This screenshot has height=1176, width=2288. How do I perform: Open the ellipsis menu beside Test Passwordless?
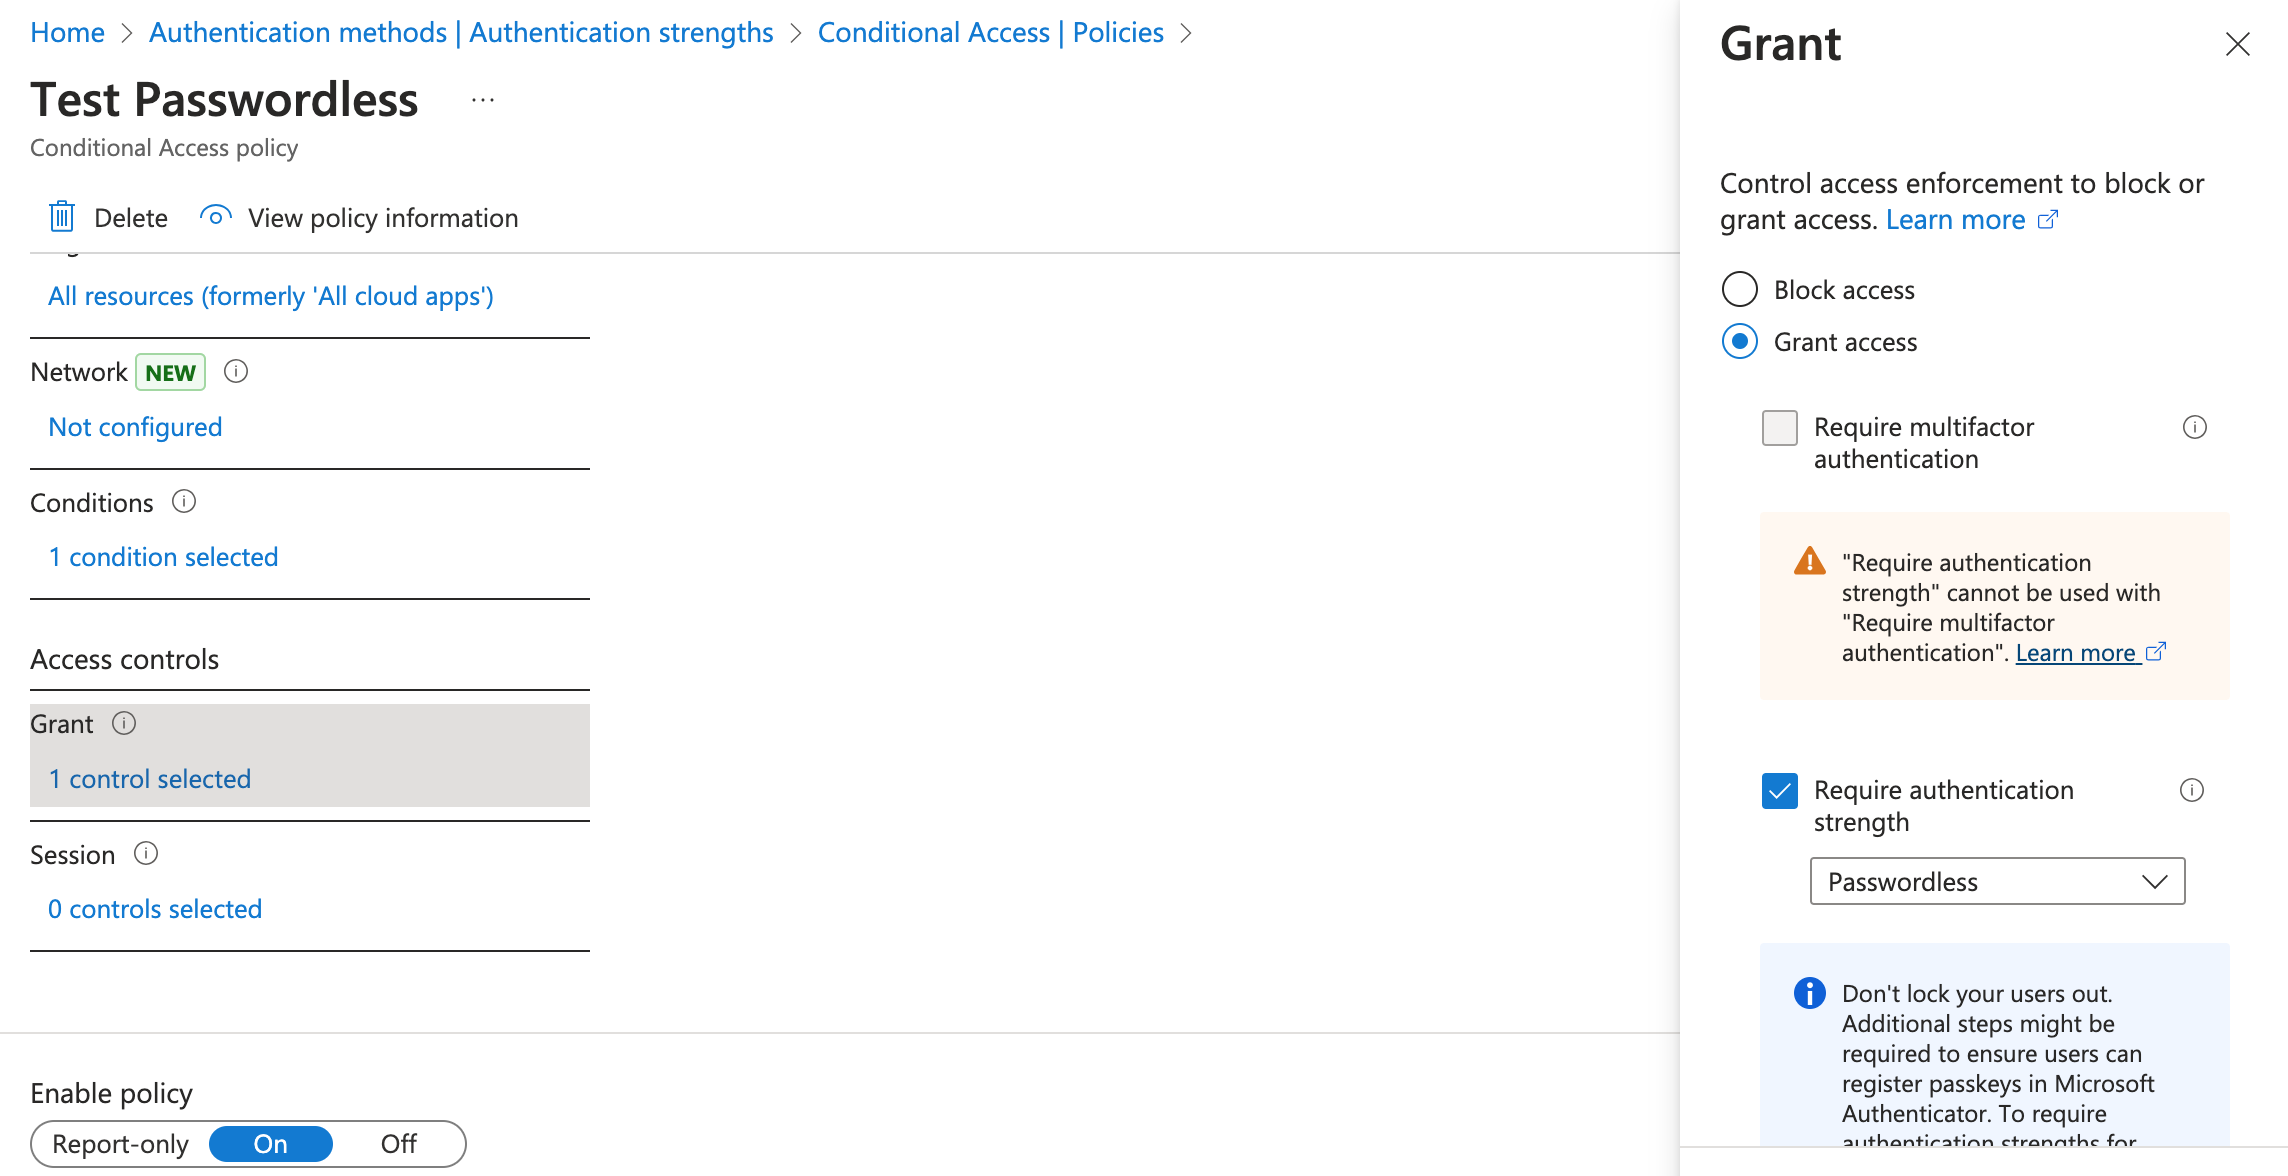(x=483, y=100)
